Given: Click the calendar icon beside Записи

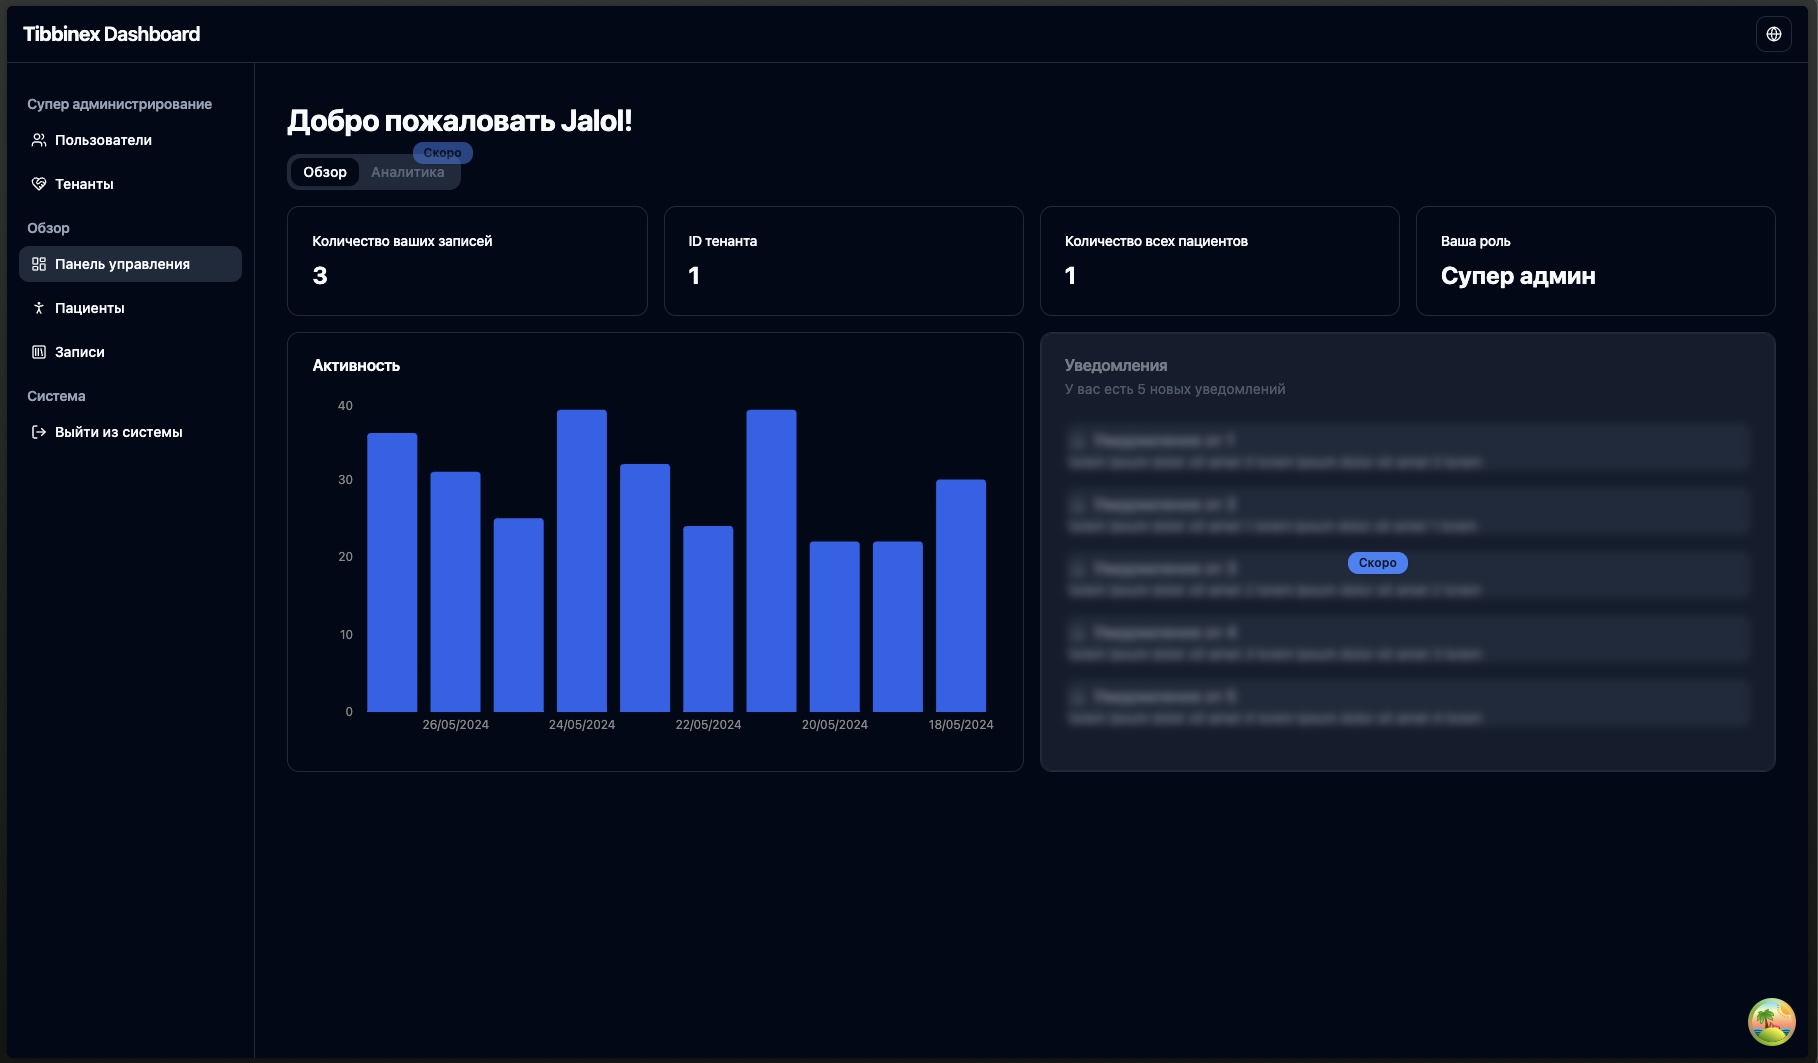Looking at the screenshot, I should pos(39,352).
